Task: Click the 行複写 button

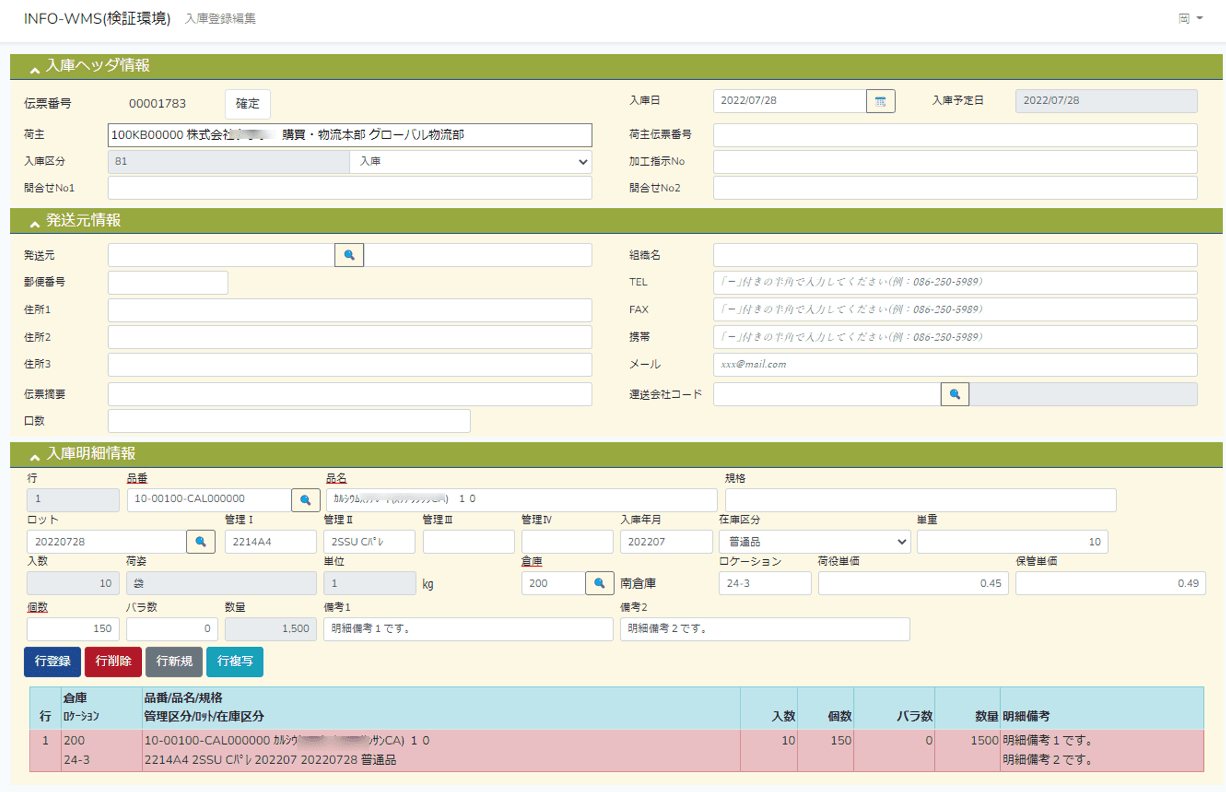Action: (x=235, y=661)
